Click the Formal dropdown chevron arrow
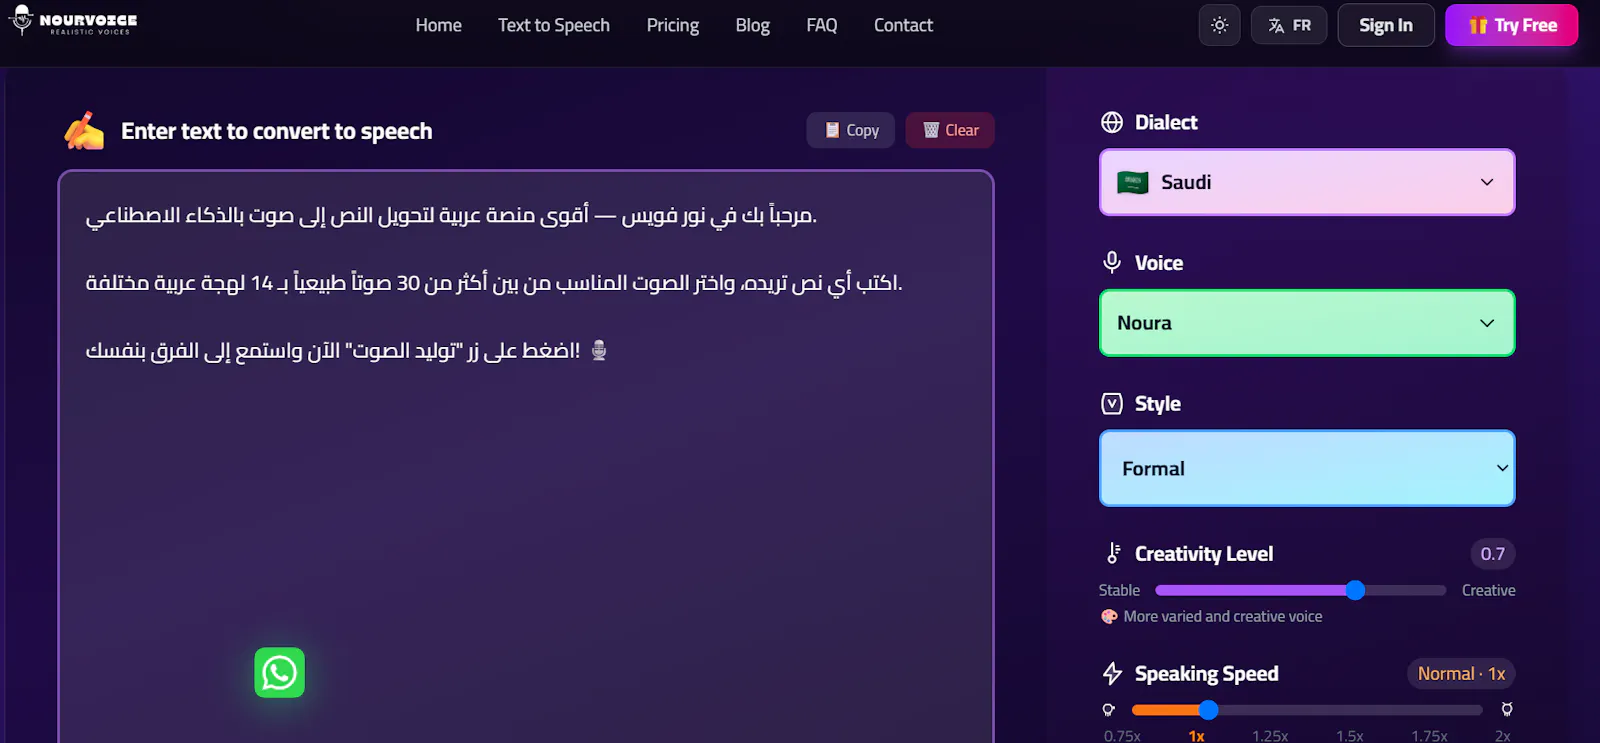 pos(1502,468)
